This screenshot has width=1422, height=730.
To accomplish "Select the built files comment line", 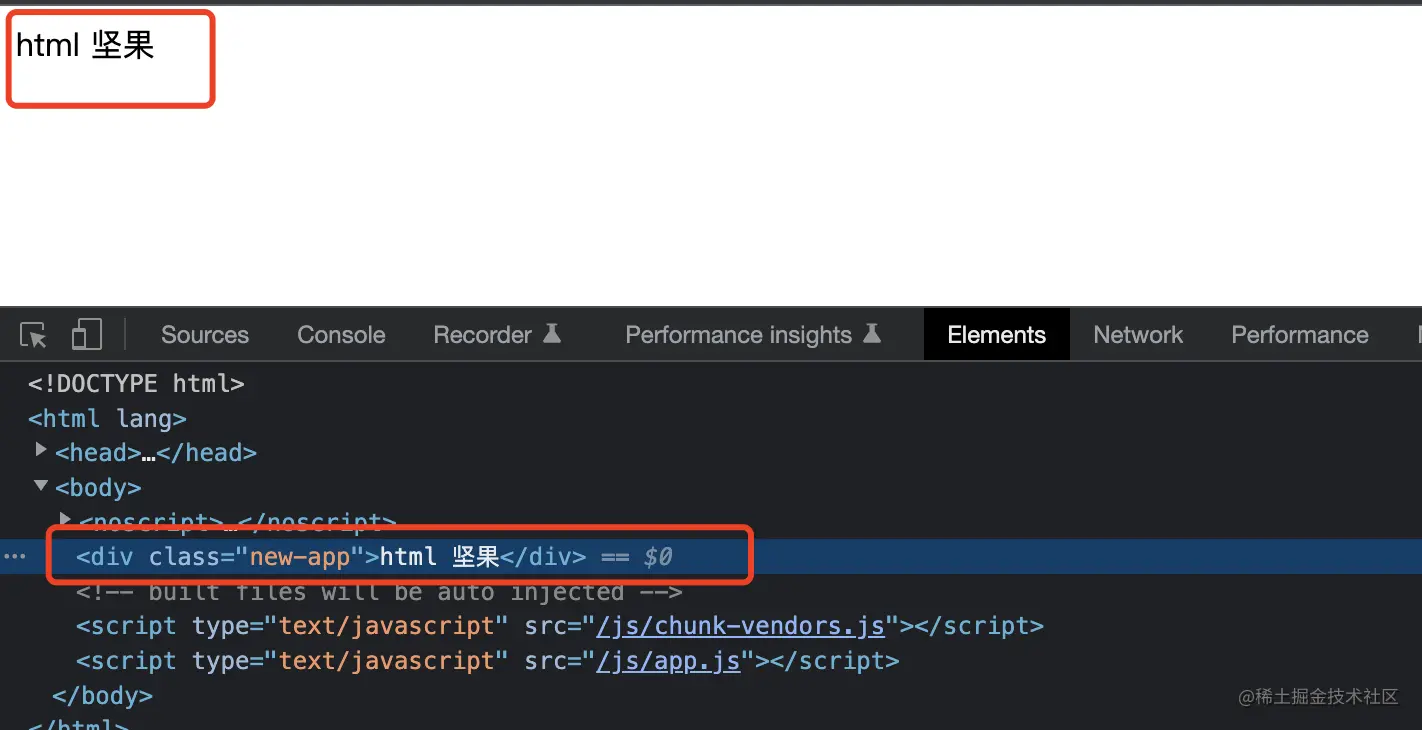I will point(379,592).
